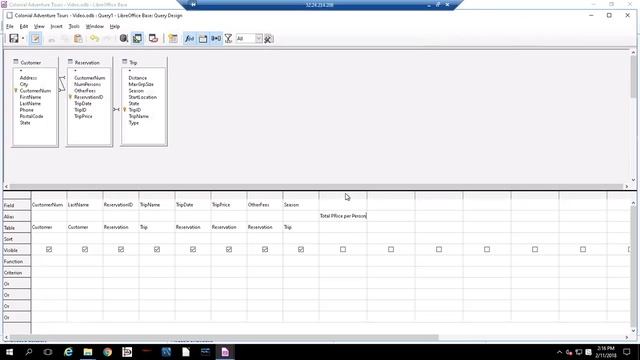The image size is (640, 360).
Task: Click the Limit value field showing All
Action: click(x=245, y=38)
